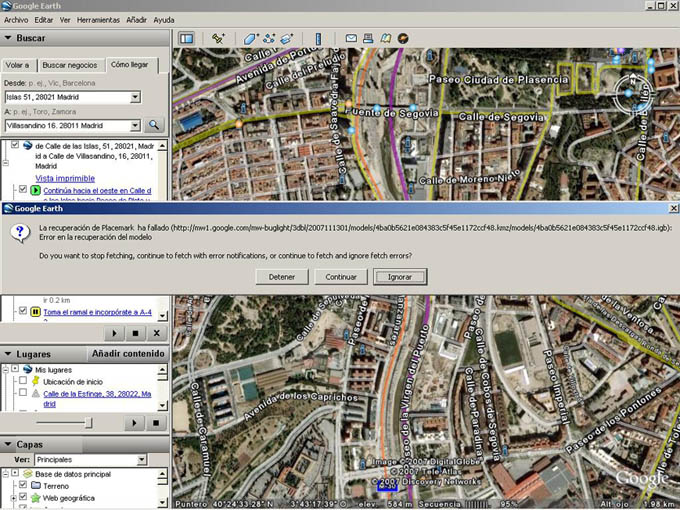Toggle the sidebar panel icon
Screen dimensions: 680x510
(x=186, y=39)
